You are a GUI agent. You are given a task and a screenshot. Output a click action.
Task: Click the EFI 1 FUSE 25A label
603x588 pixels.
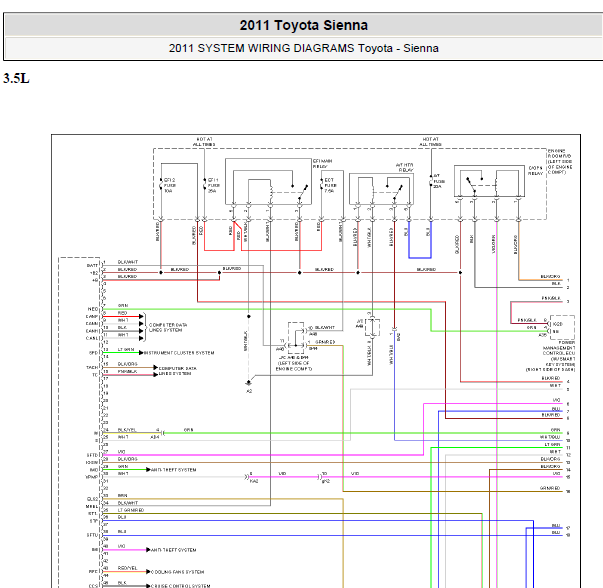click(x=213, y=185)
